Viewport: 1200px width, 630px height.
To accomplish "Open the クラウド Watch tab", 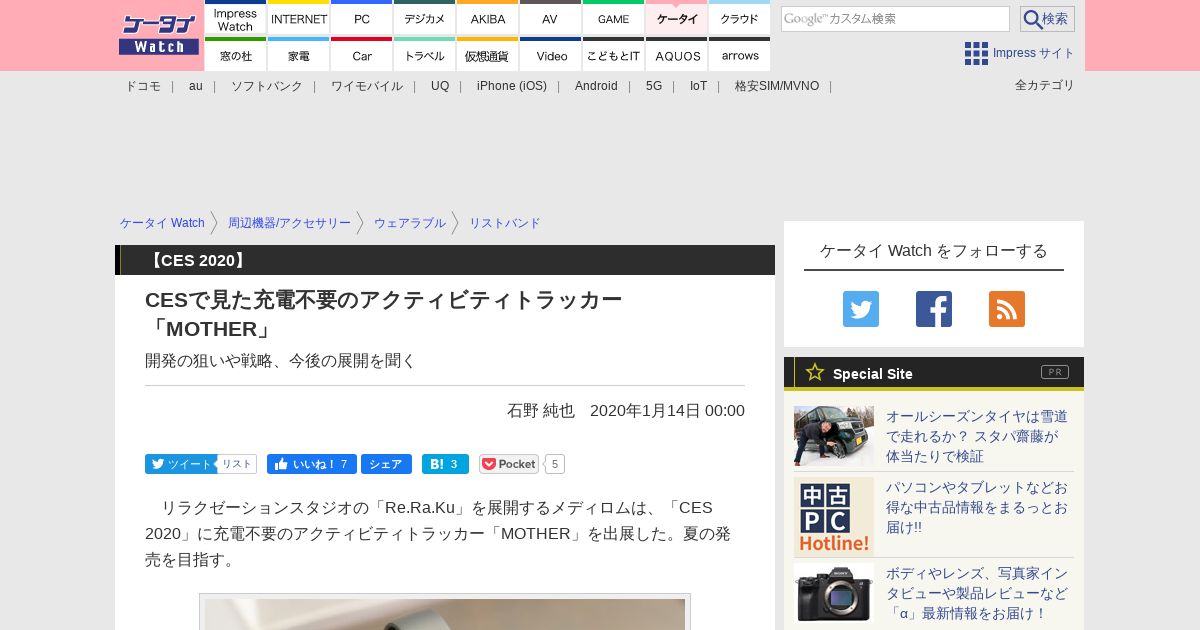I will pos(740,18).
